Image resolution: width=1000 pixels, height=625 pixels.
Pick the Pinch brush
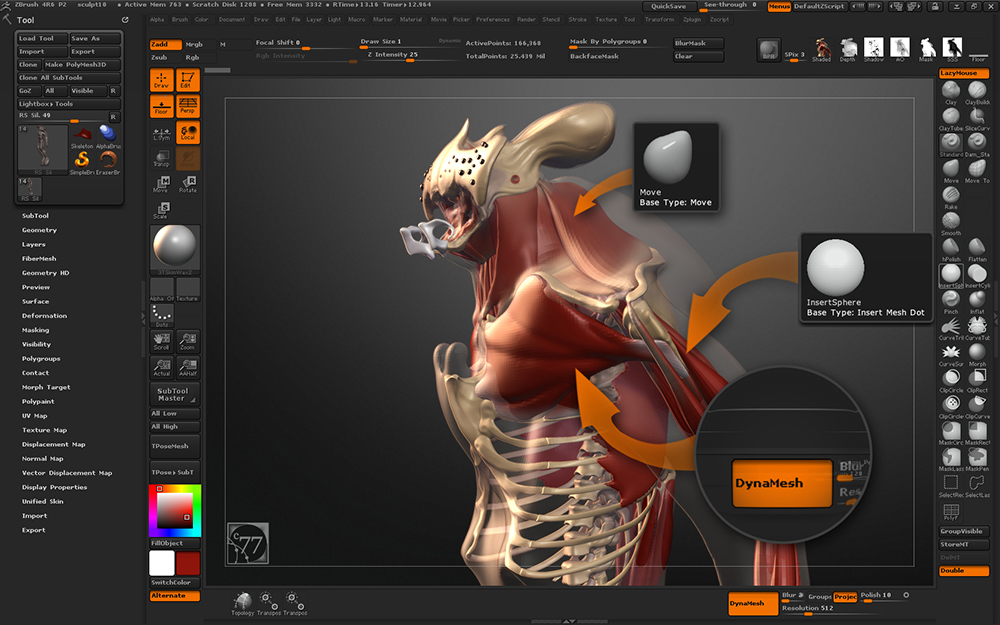click(x=951, y=302)
